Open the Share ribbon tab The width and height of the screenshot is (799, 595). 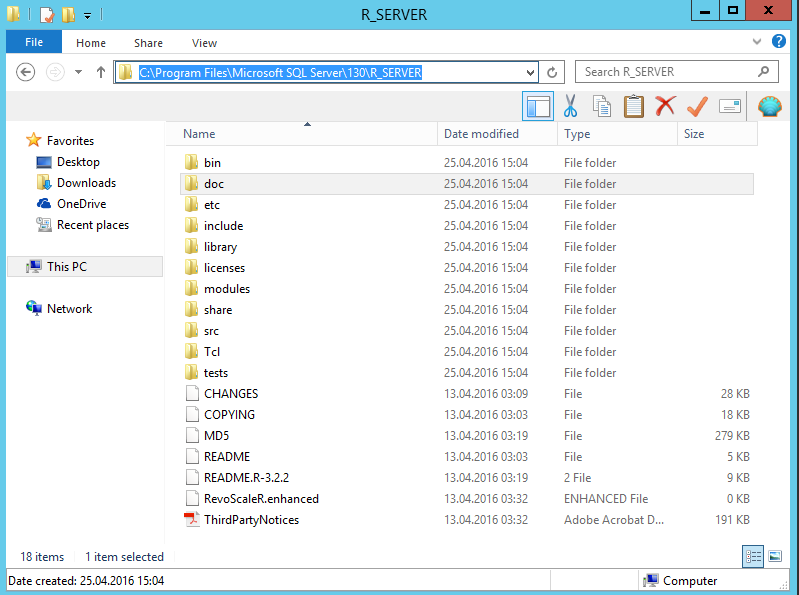pos(148,43)
